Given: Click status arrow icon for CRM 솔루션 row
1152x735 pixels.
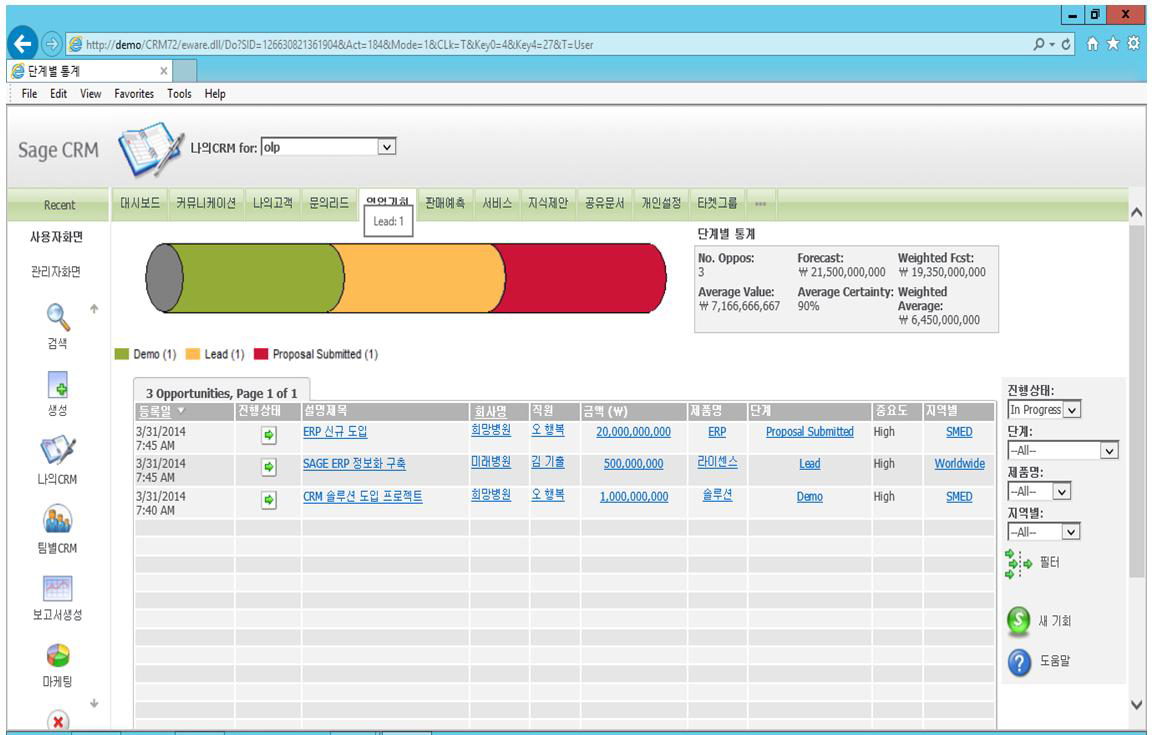Looking at the screenshot, I should point(269,500).
